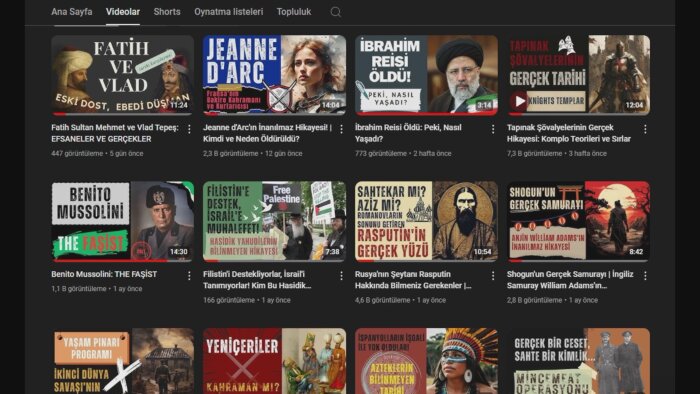Image resolution: width=700 pixels, height=394 pixels.
Task: Play the Shogun'un Gerçek Samurayı thumbnail
Action: (x=579, y=221)
